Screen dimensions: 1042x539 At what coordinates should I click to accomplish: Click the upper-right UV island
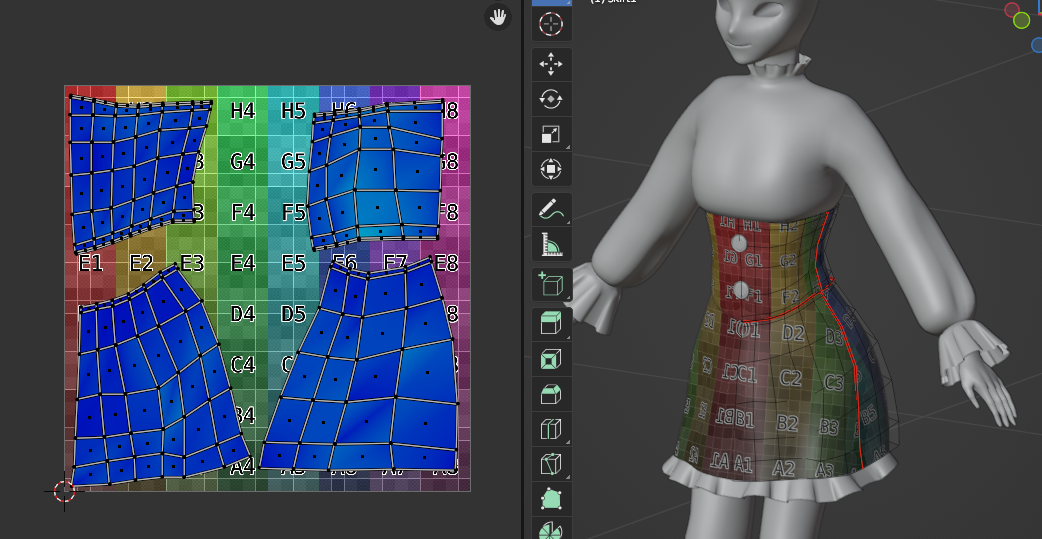[375, 174]
